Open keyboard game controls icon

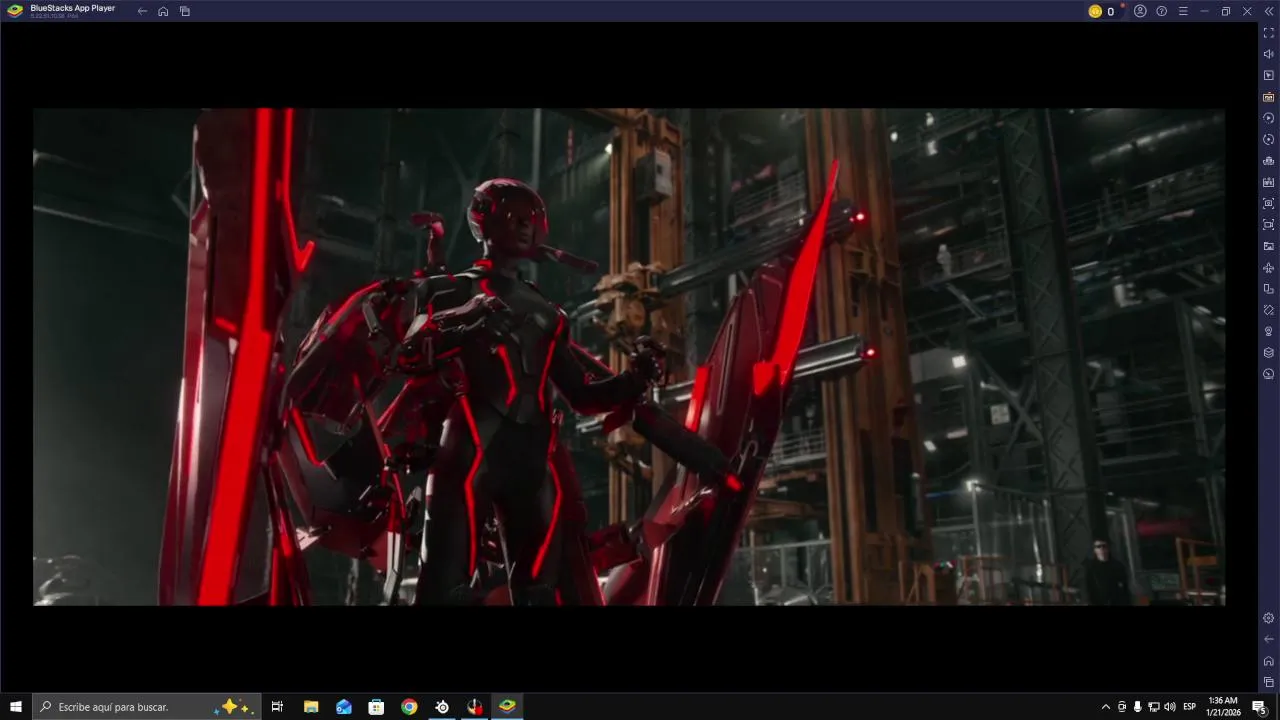pos(1269,97)
